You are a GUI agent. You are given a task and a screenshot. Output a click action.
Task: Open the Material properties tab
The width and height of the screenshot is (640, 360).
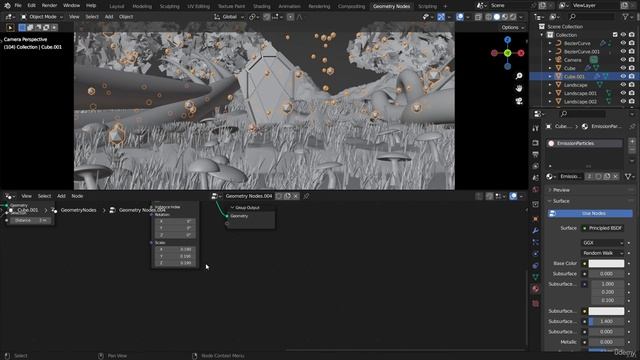536,289
